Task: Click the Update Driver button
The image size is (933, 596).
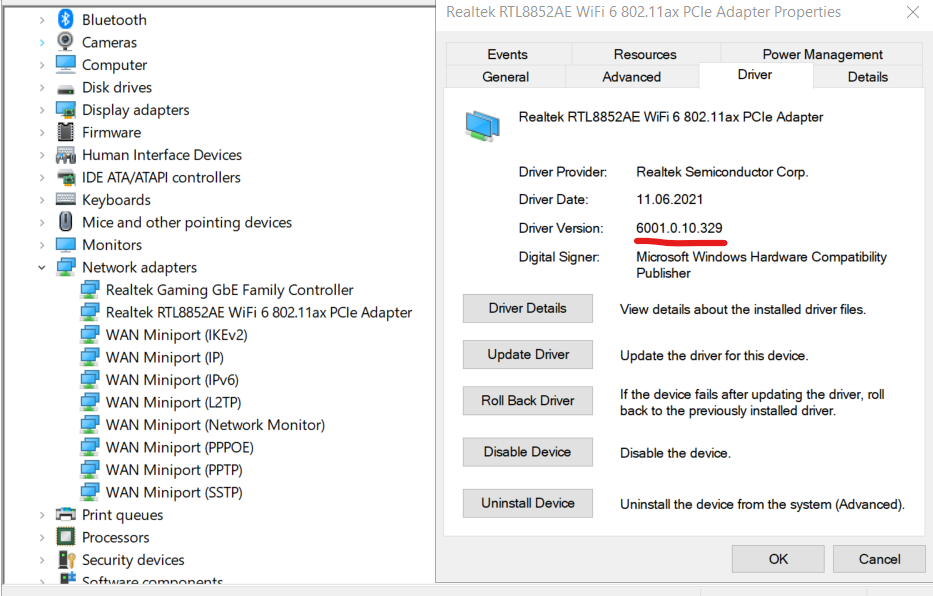Action: pyautogui.click(x=528, y=355)
